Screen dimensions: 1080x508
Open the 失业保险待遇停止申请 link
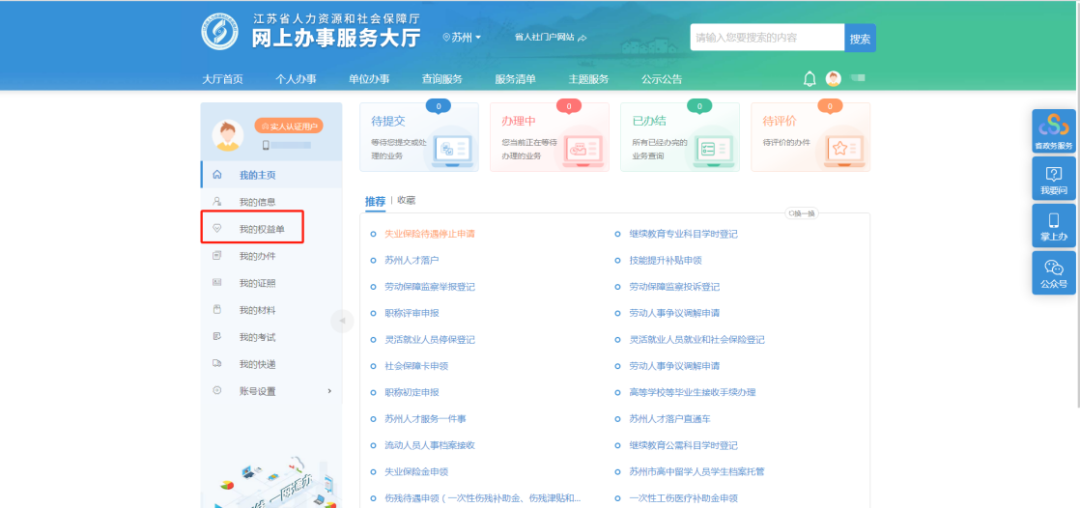(x=429, y=234)
